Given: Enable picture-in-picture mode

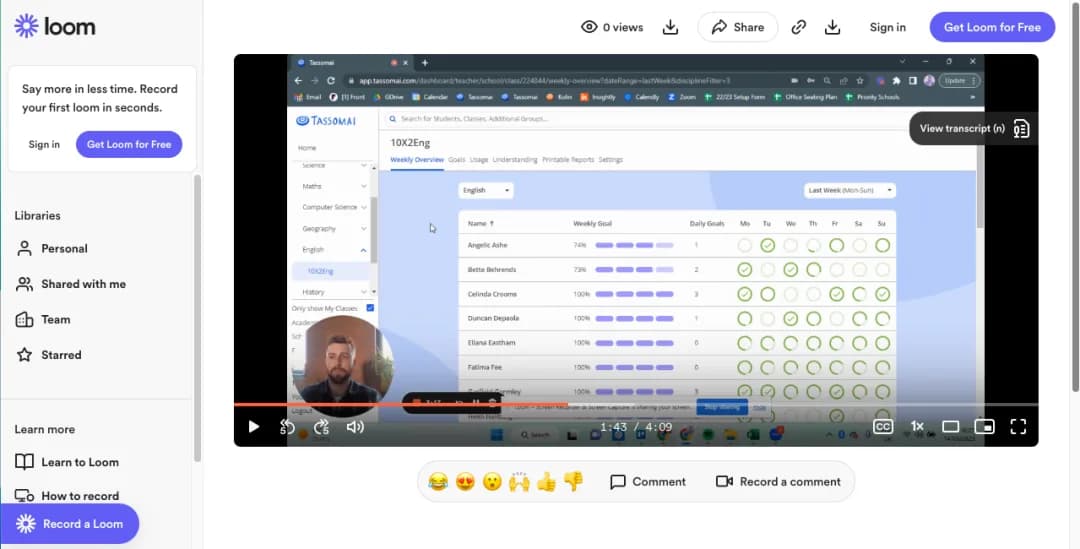Looking at the screenshot, I should click(984, 427).
